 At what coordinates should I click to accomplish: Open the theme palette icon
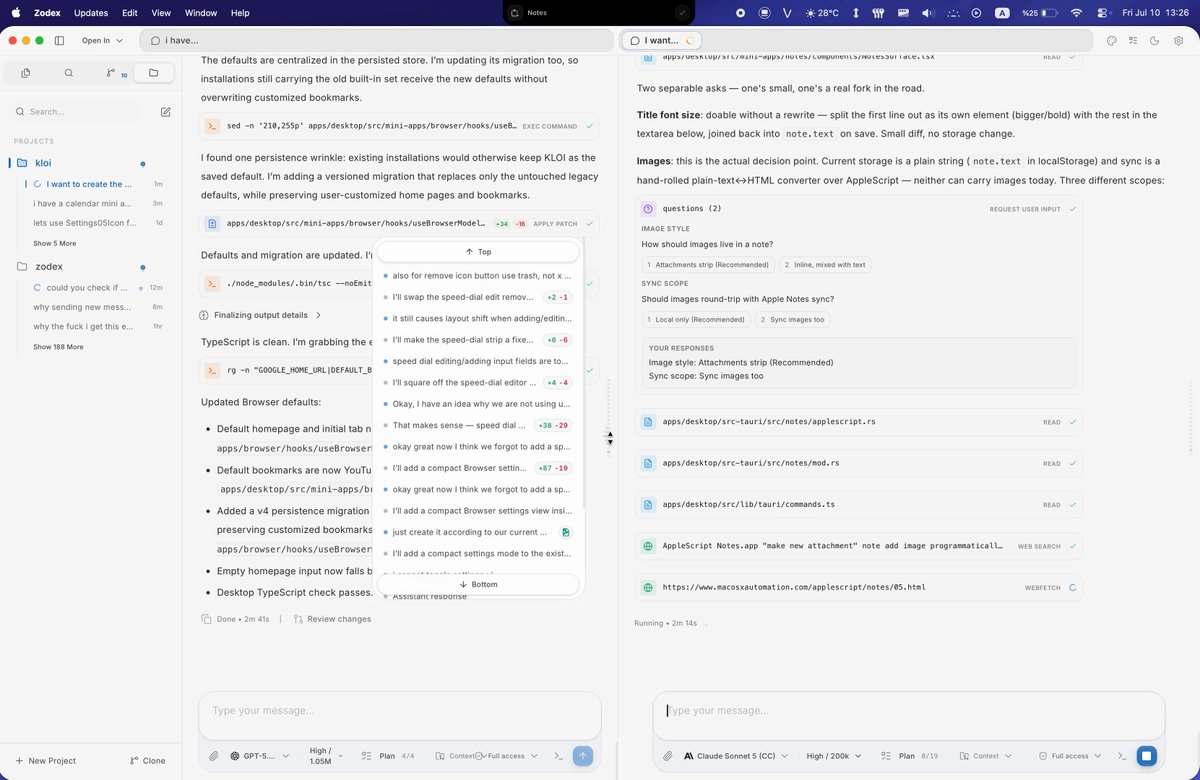[x=1112, y=40]
